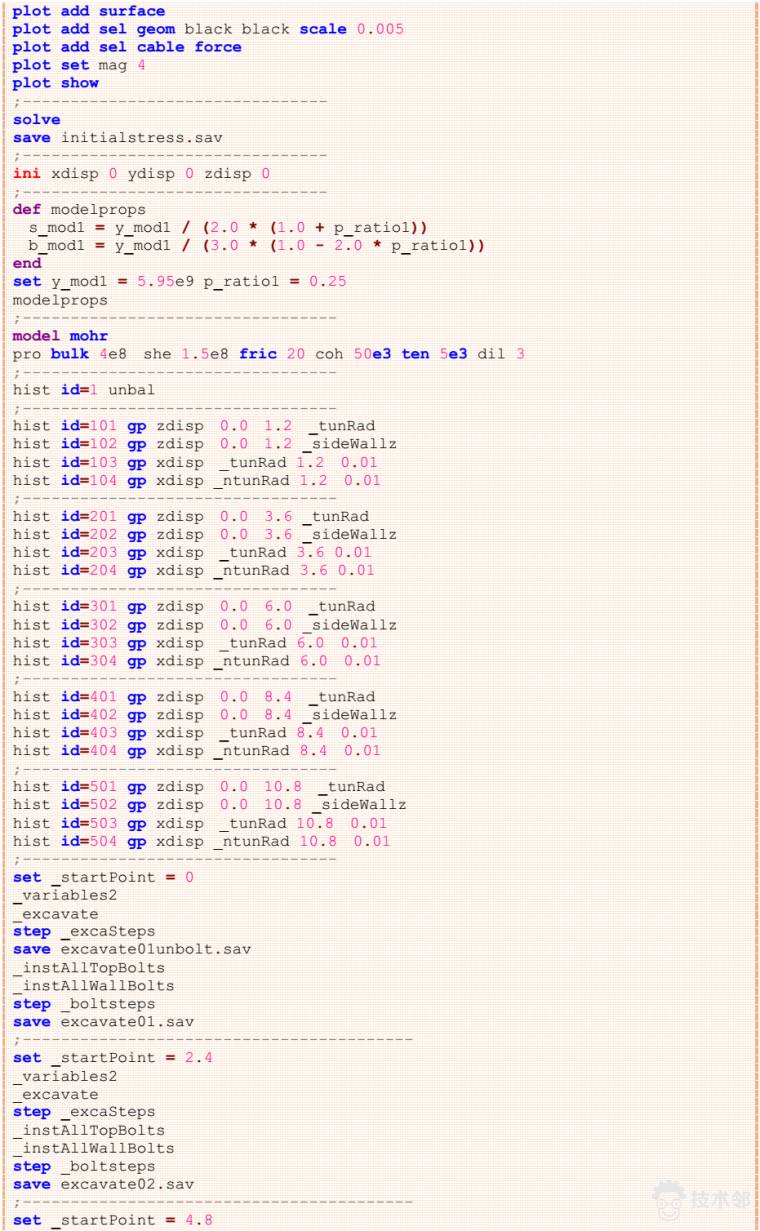Viewport: 760px width, 1231px height.
Task: Click the 'save excavate02.sav' line
Action: [x=103, y=1184]
